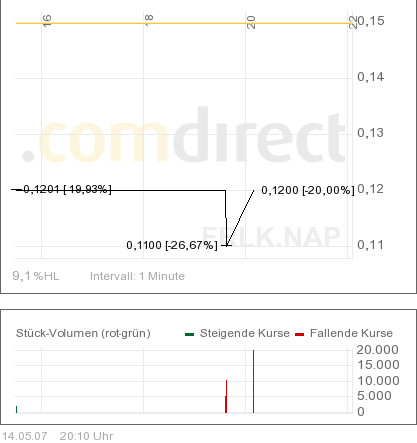Click the 5.000 volume axis label

tap(374, 396)
